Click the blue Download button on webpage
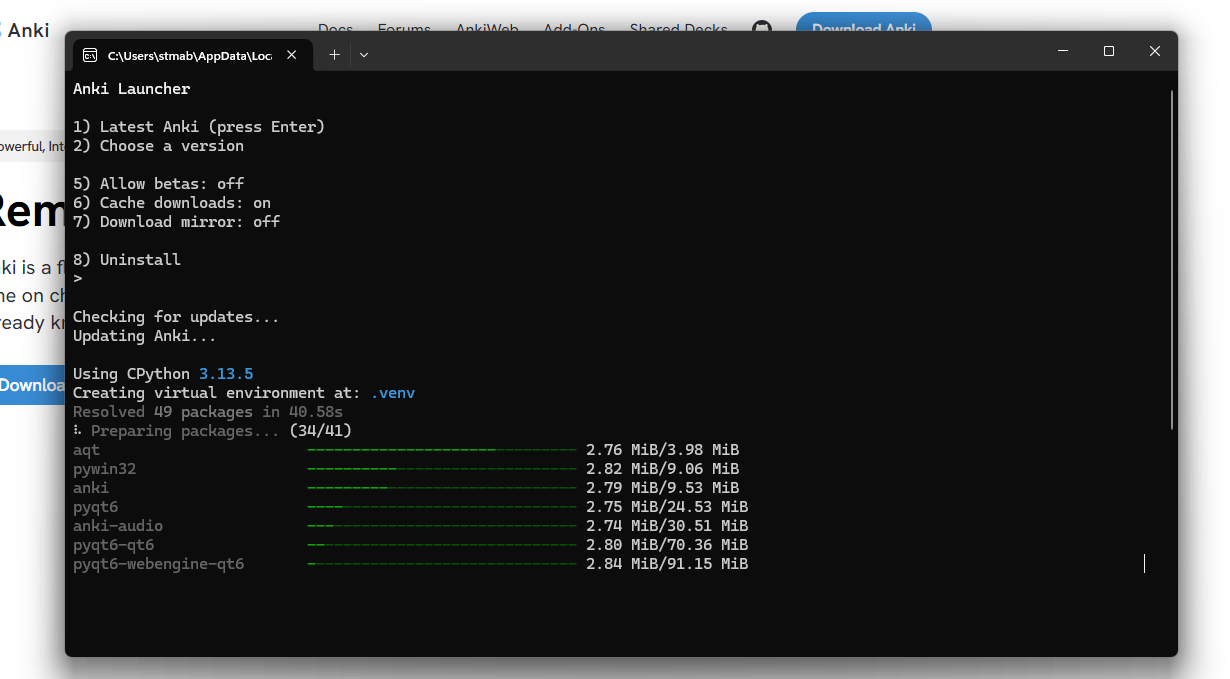Image resolution: width=1230 pixels, height=679 pixels. pos(32,385)
